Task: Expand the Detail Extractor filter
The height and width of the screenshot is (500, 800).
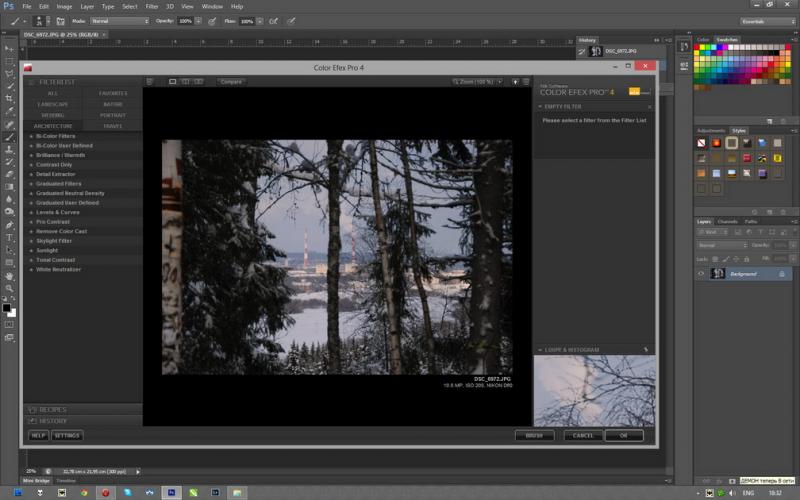Action: [x=31, y=174]
